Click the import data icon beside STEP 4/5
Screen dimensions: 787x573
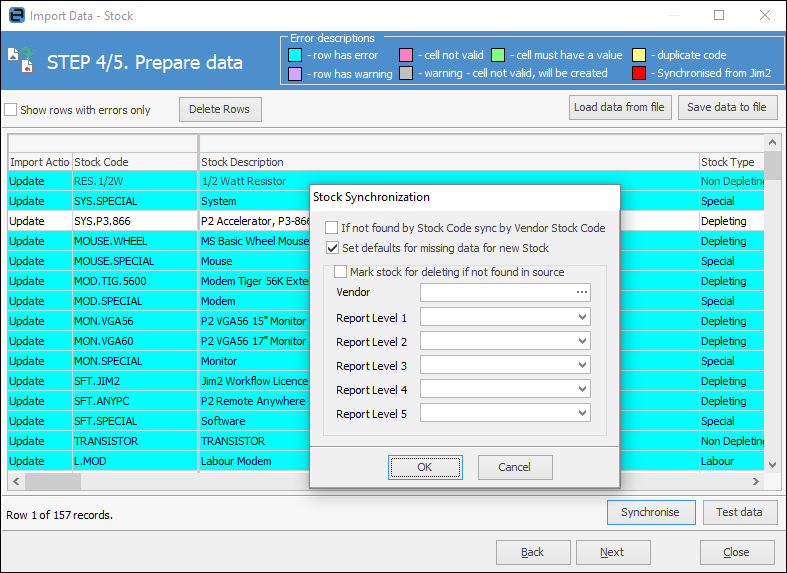click(x=20, y=62)
